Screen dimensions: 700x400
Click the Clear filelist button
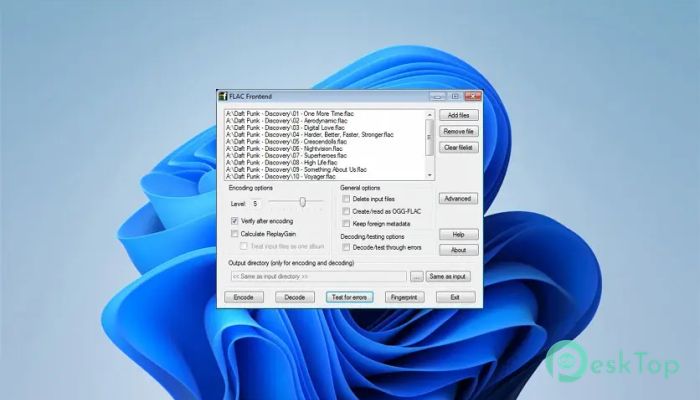tap(458, 147)
